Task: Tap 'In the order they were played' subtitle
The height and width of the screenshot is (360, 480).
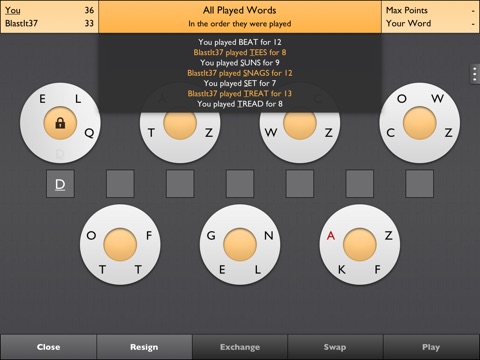Action: click(x=240, y=24)
